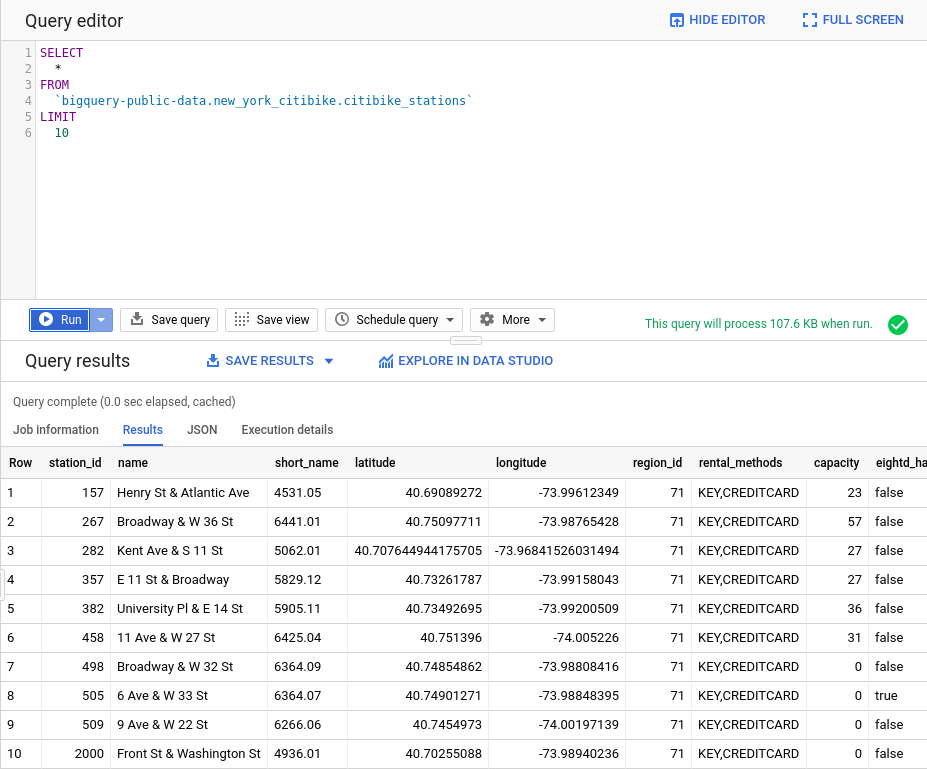Click the Save query floppy disk icon
Viewport: 927px width, 769px height.
pos(137,320)
